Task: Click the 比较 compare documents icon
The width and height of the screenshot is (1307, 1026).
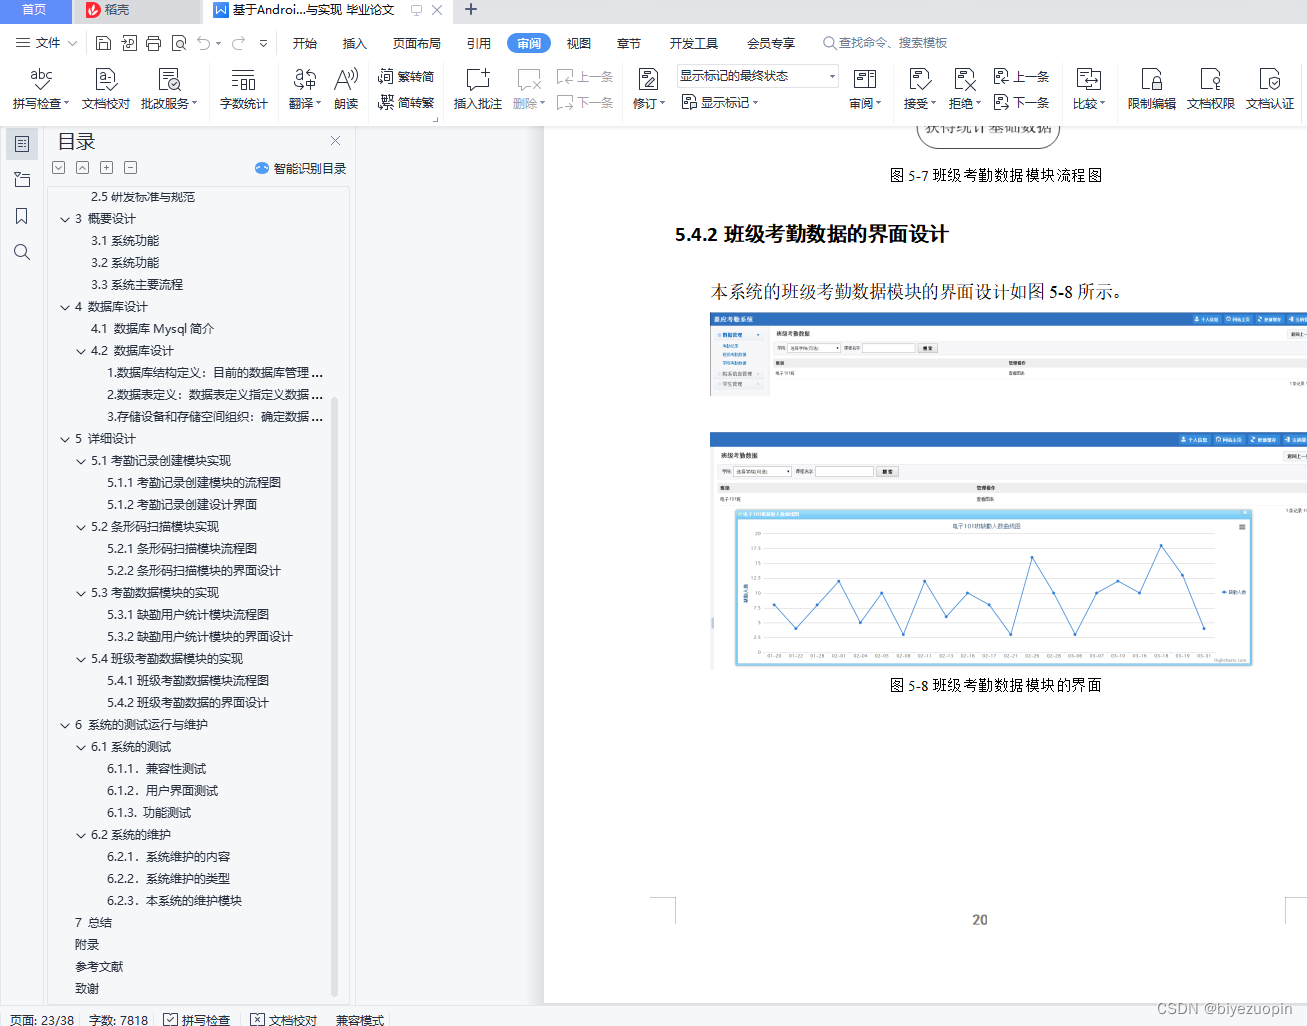Action: 1088,78
